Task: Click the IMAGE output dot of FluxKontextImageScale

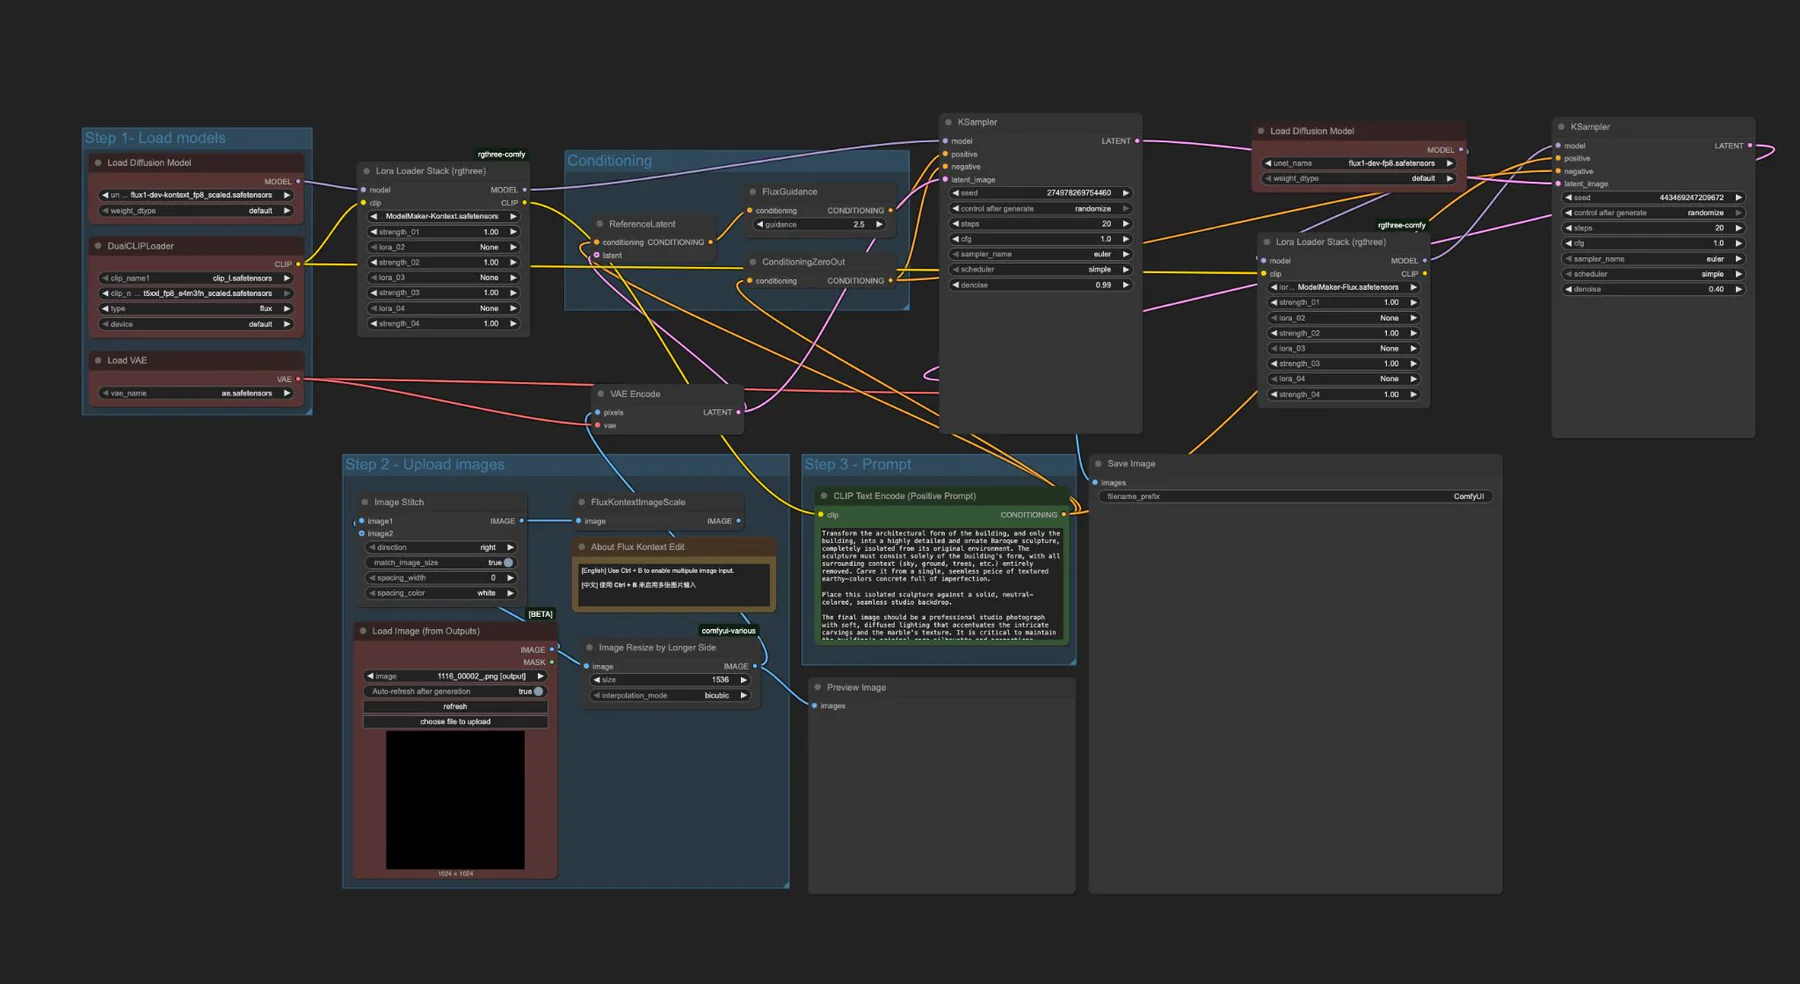Action: (738, 520)
